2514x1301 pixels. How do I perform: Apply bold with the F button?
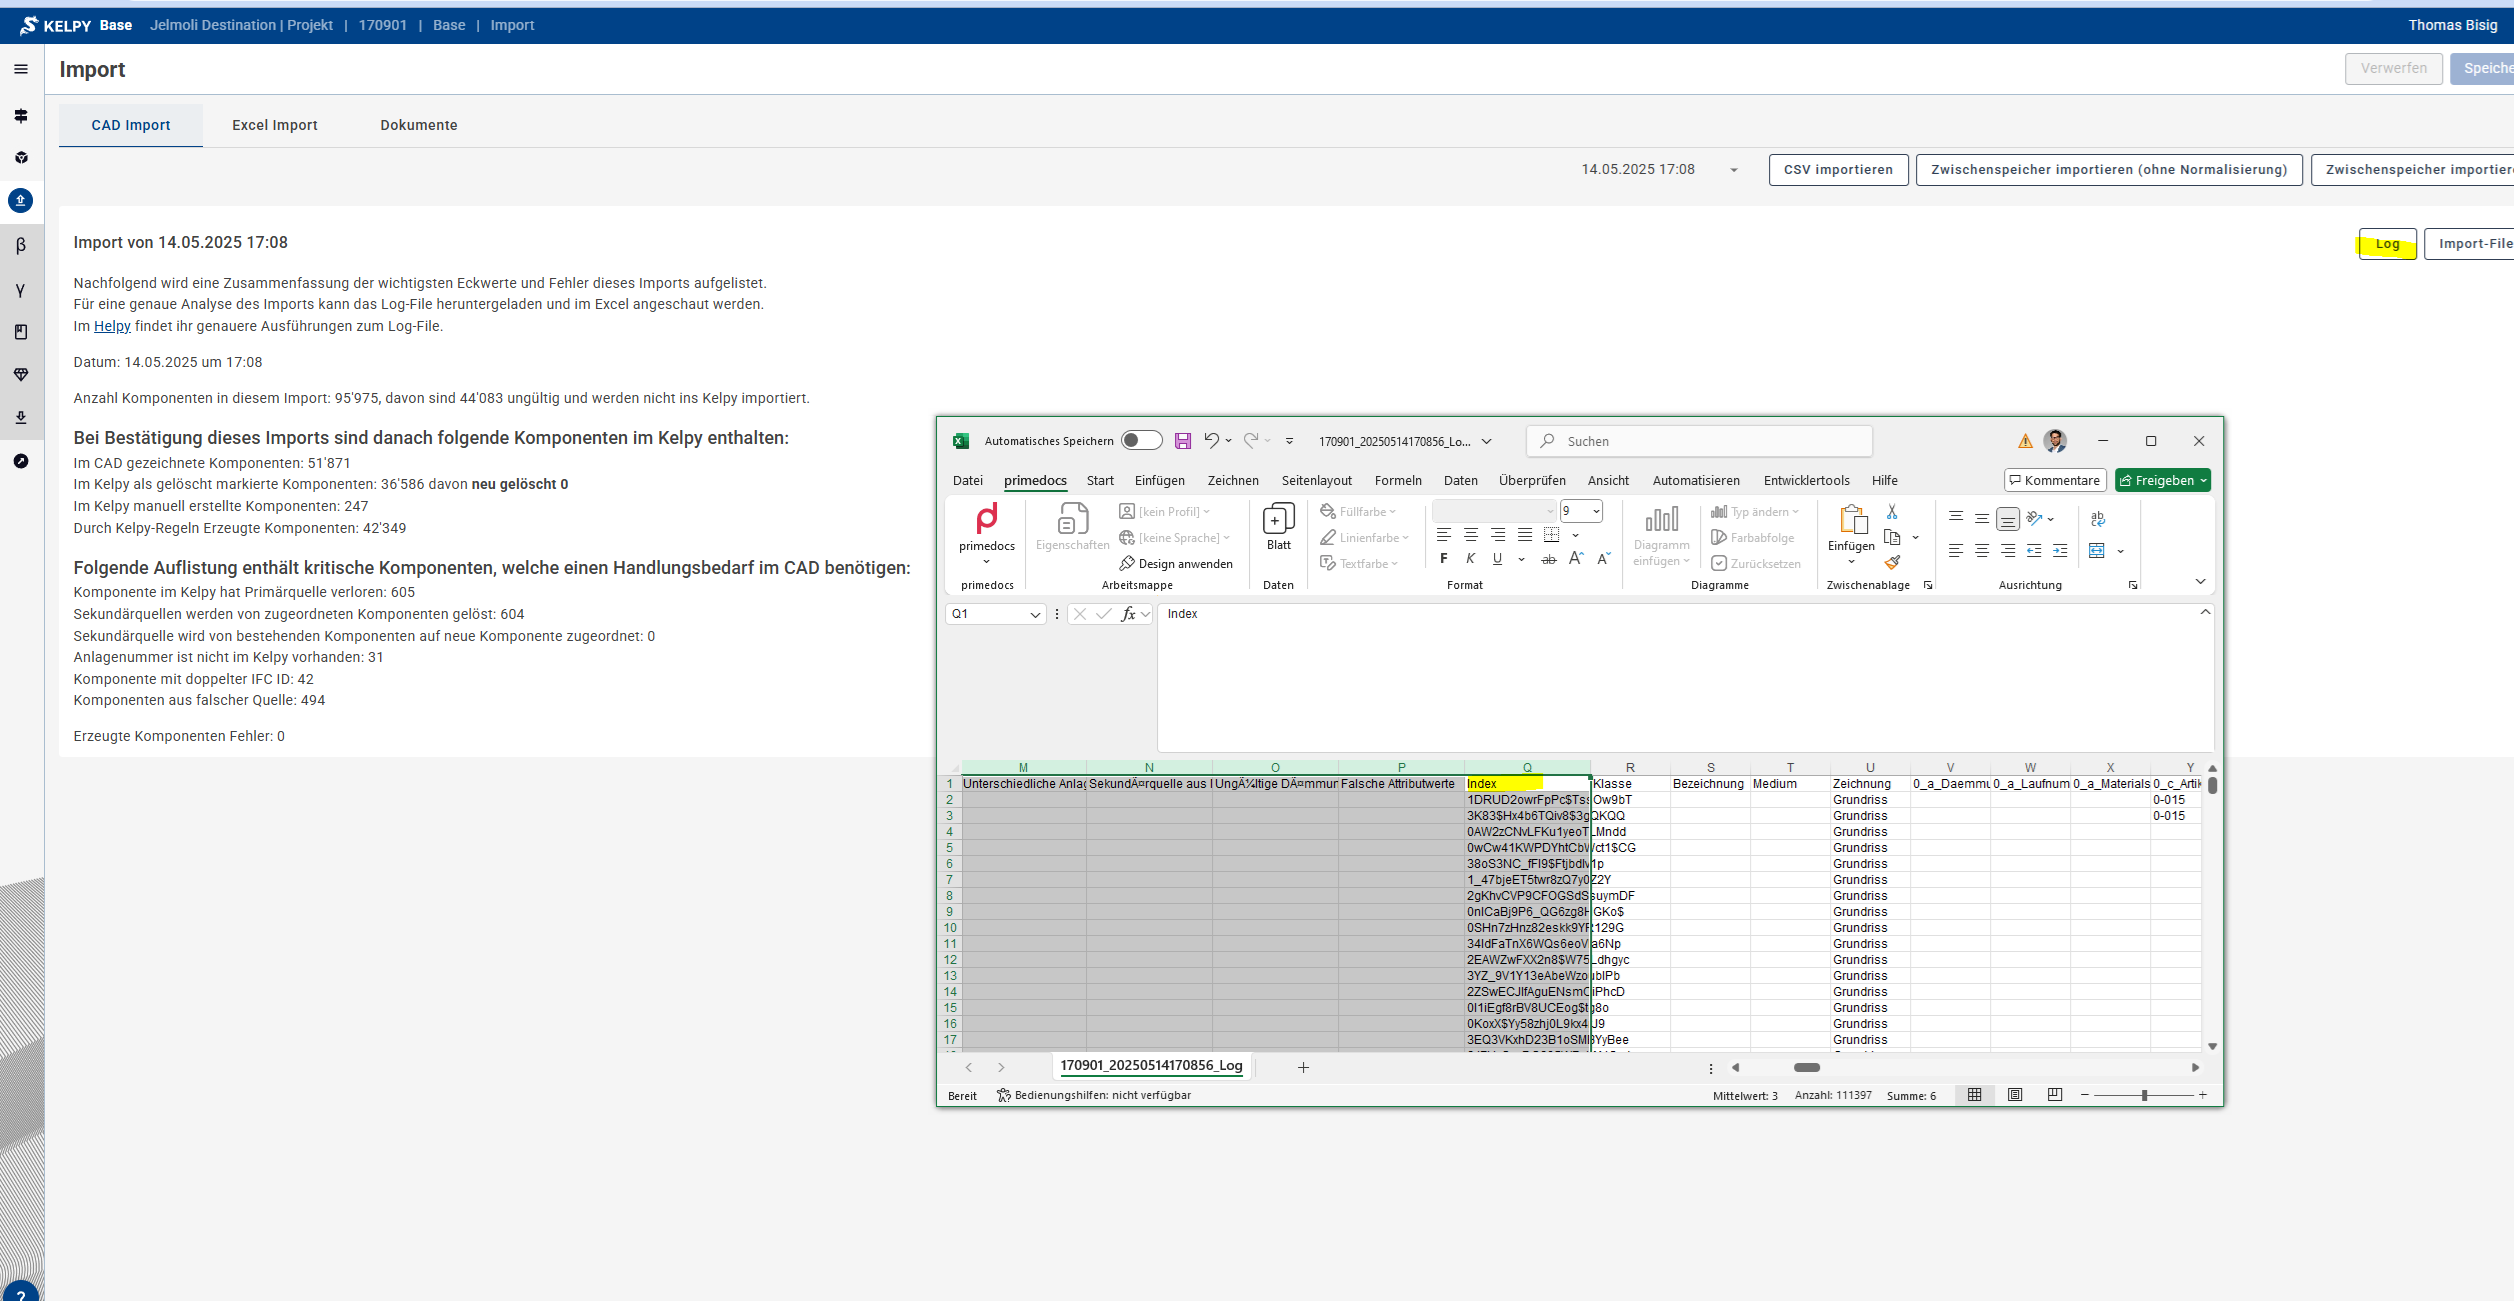[x=1444, y=559]
